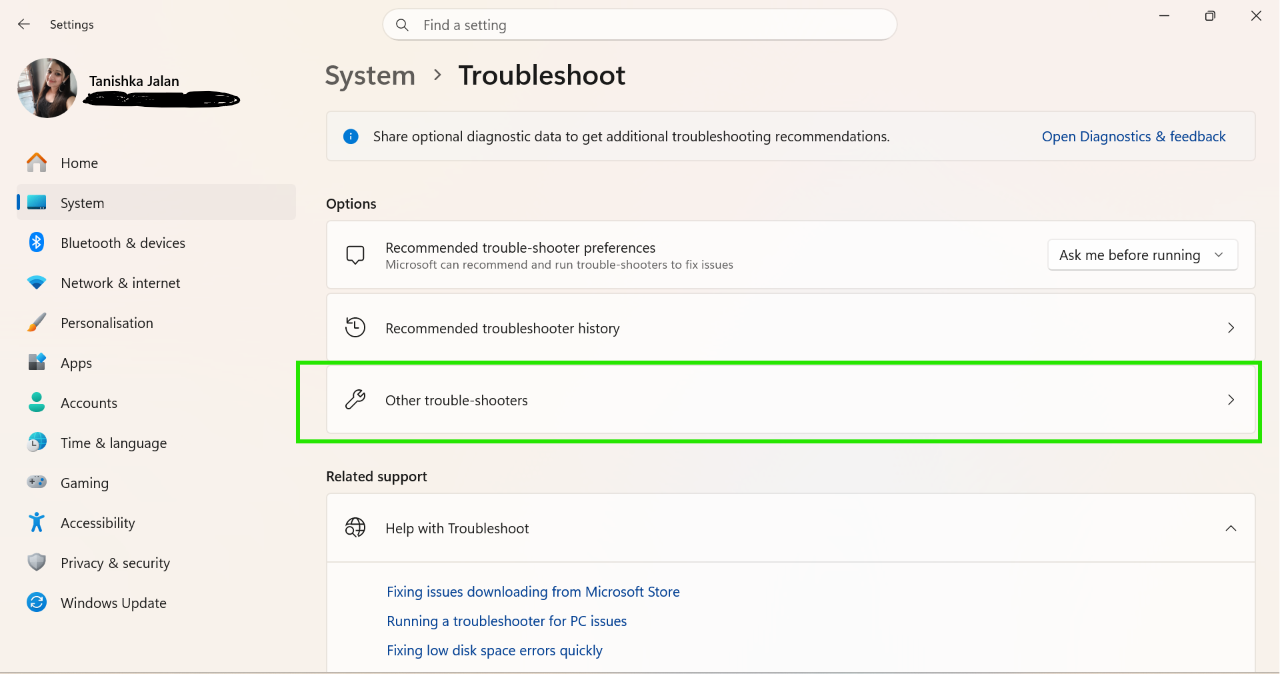Click the history clock icon
Image resolution: width=1280 pixels, height=675 pixels.
tap(355, 327)
